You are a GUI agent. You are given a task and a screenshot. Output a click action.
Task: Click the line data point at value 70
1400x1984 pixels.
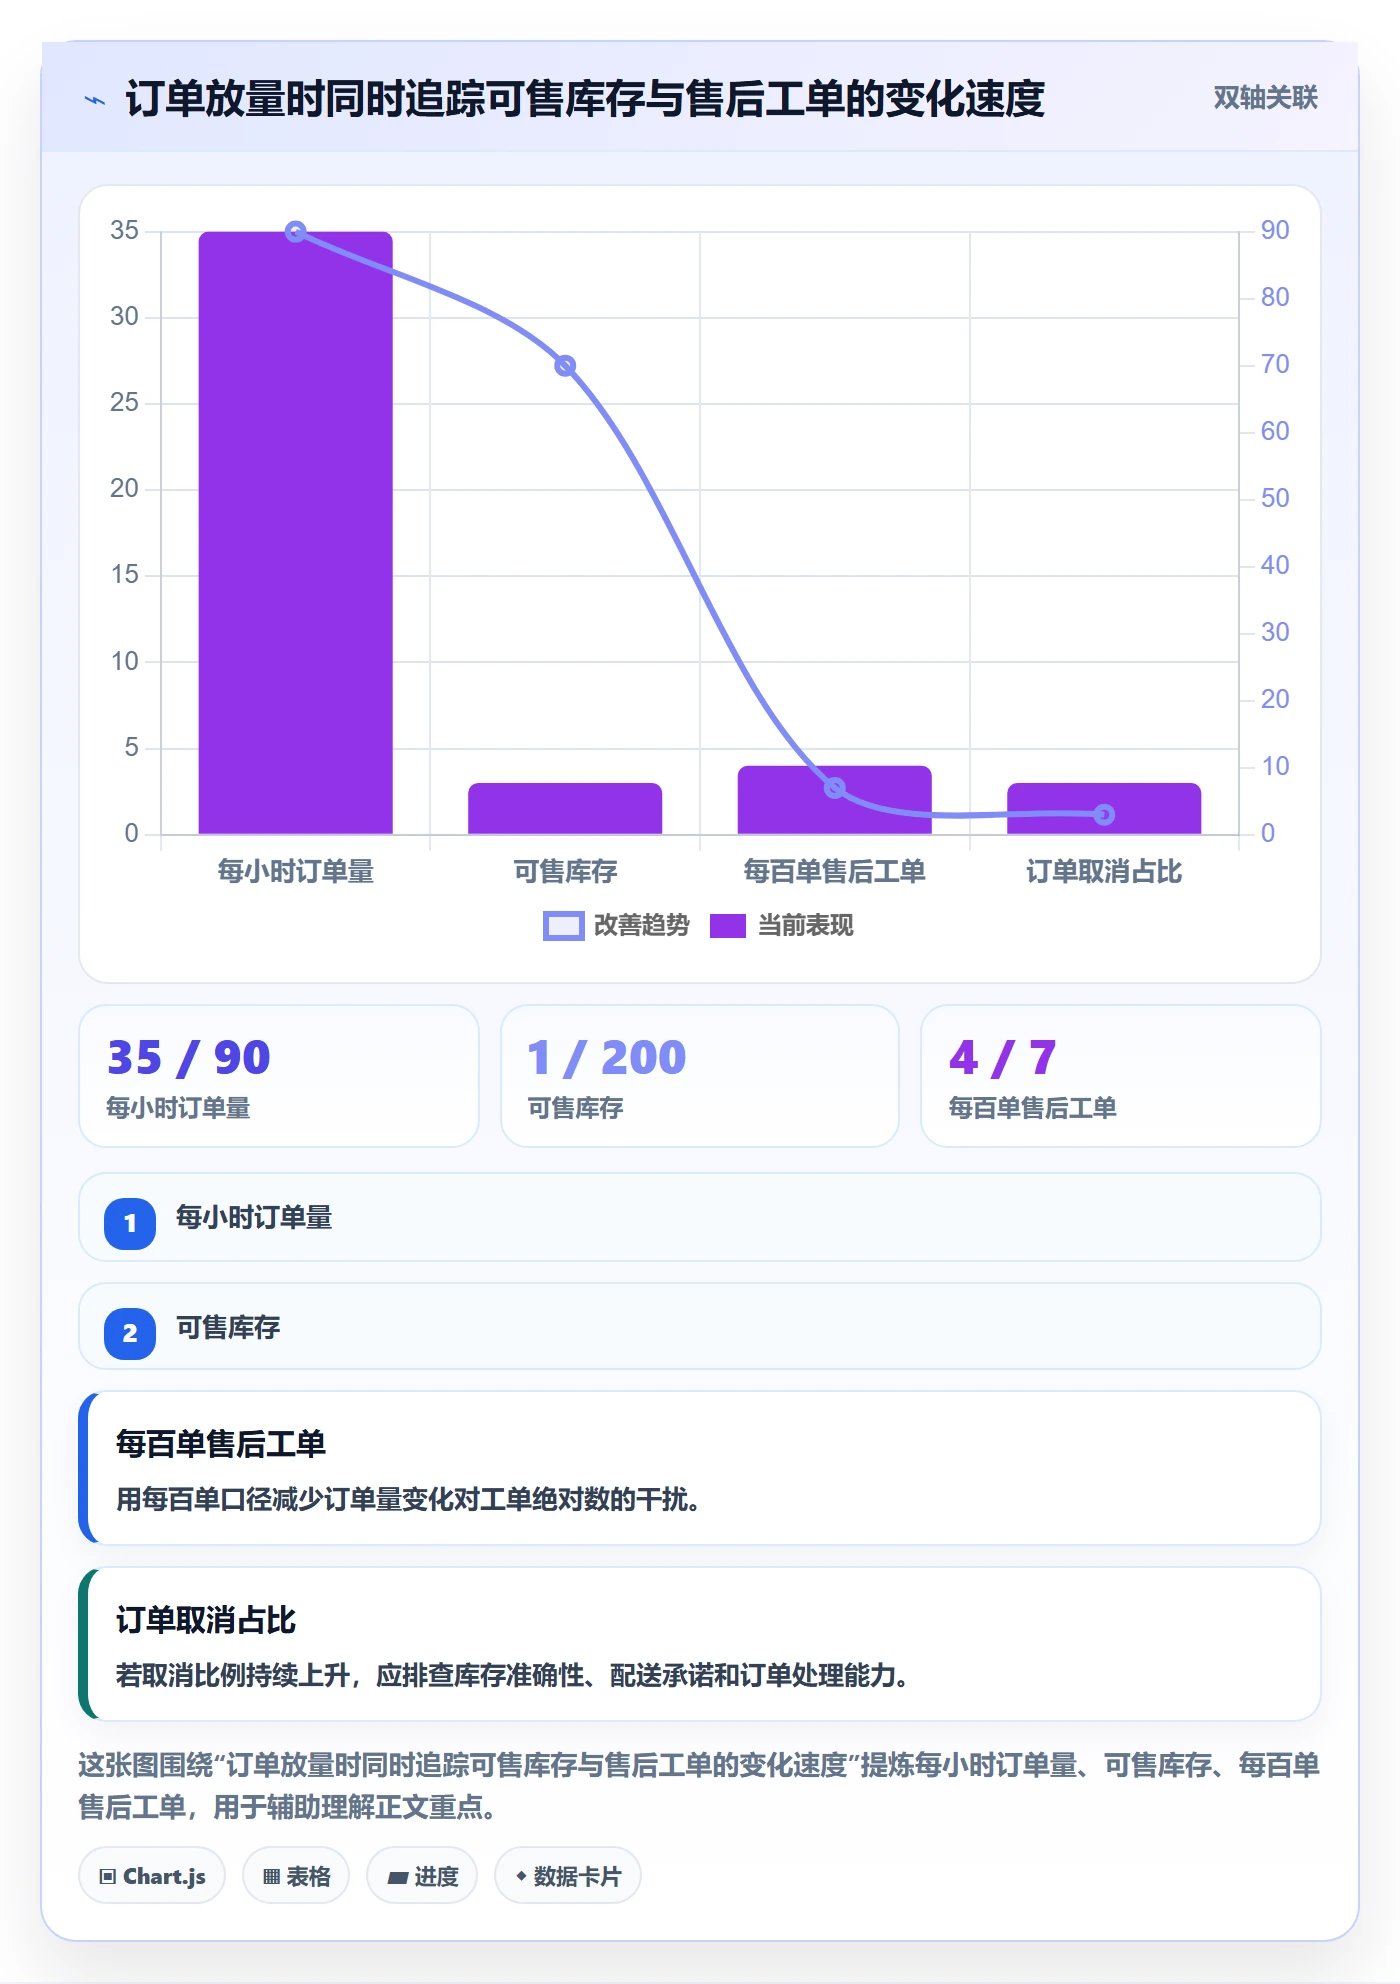[x=565, y=366]
